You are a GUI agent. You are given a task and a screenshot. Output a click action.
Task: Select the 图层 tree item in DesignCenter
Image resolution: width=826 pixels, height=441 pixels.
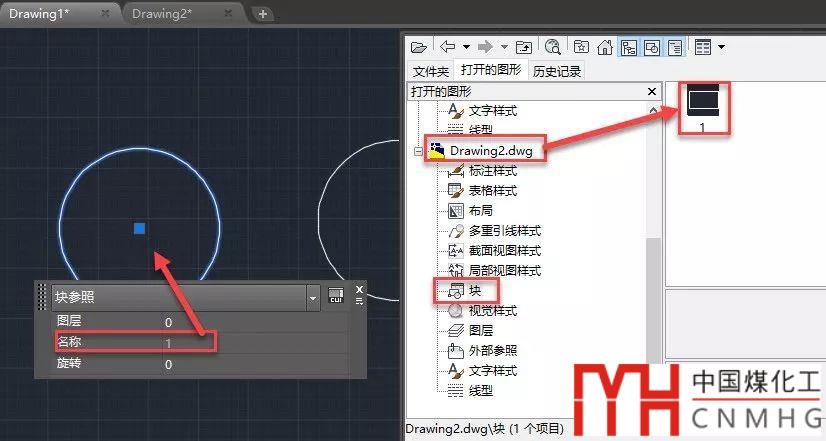(481, 330)
